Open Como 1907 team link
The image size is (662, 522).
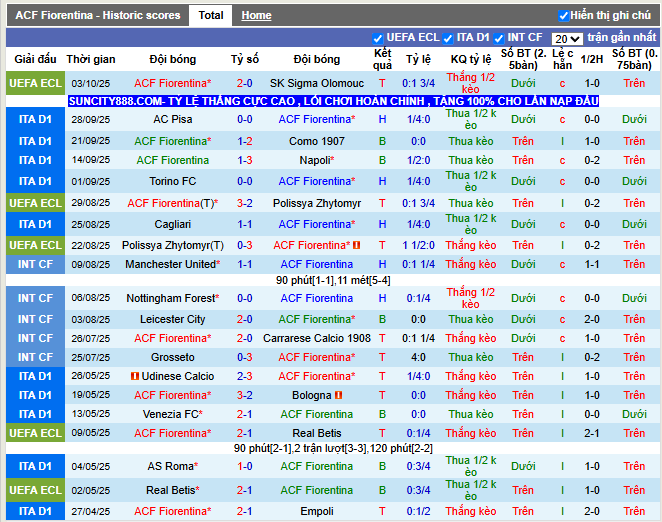(317, 141)
